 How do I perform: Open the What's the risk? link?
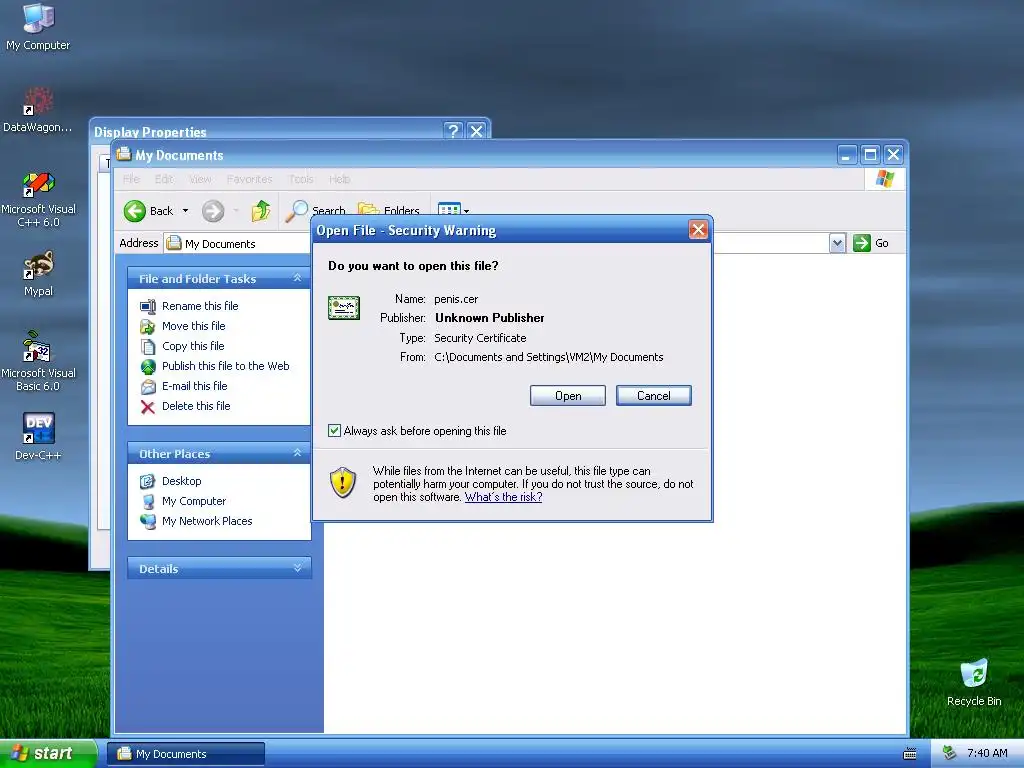point(504,497)
